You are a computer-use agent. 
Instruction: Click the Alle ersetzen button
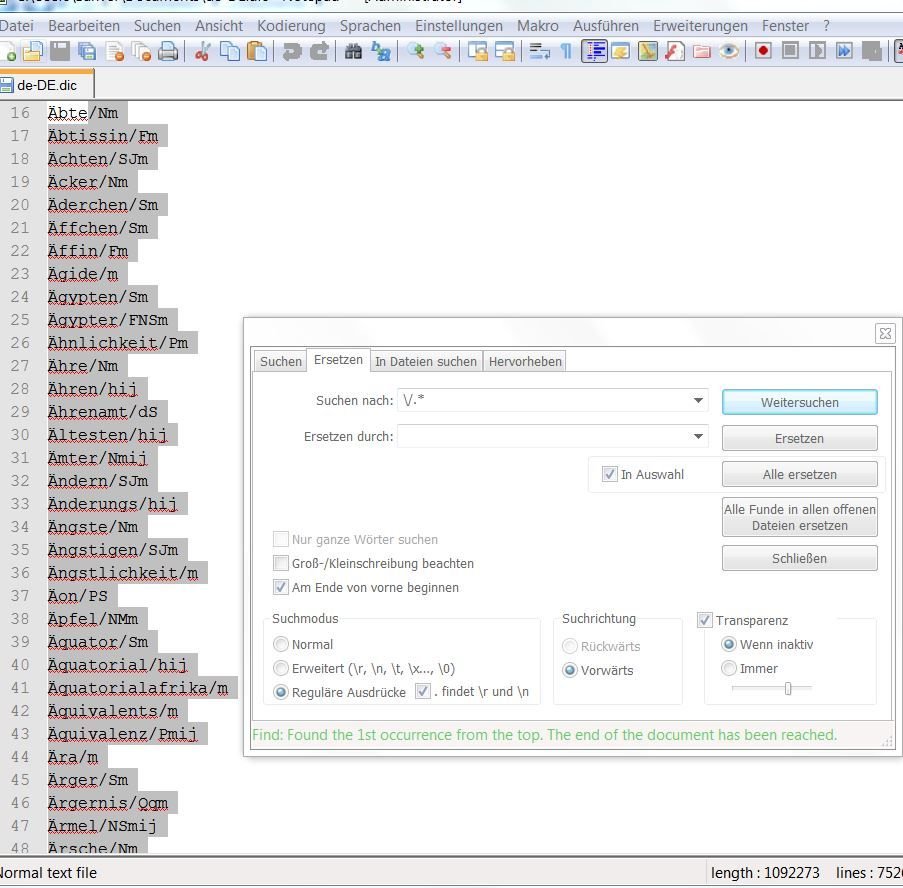(x=799, y=474)
